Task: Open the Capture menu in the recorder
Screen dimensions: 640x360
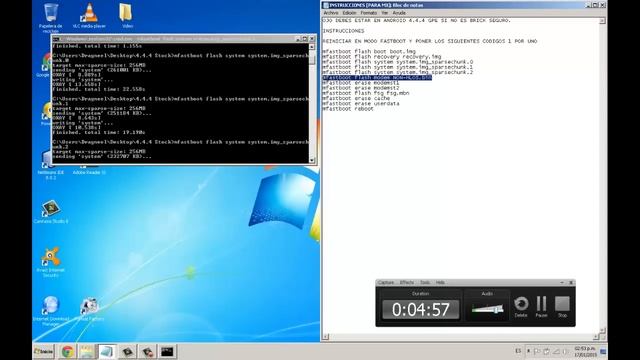Action: (x=386, y=282)
